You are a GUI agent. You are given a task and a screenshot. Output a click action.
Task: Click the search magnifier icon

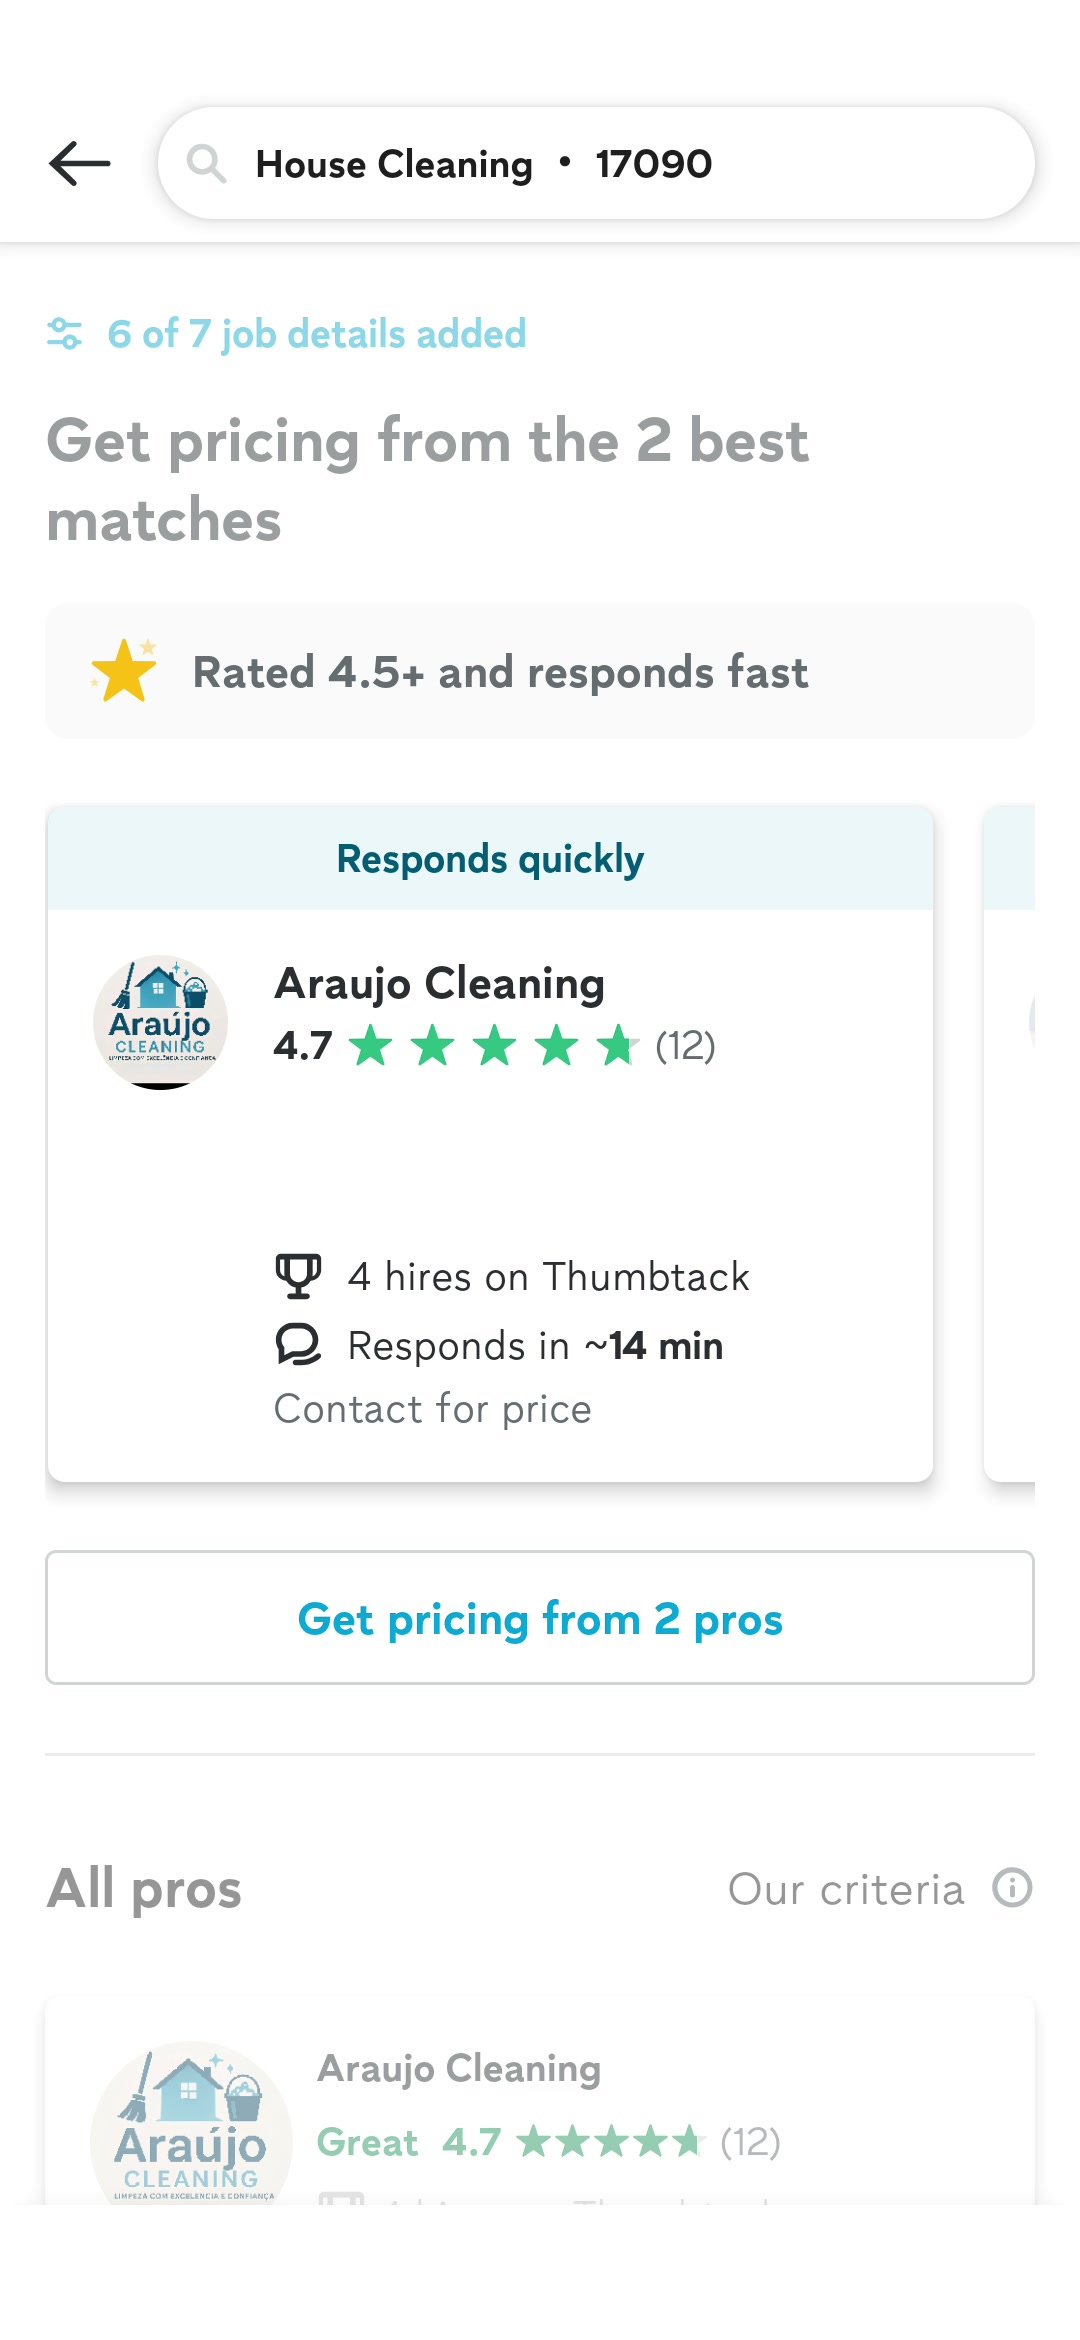click(207, 163)
